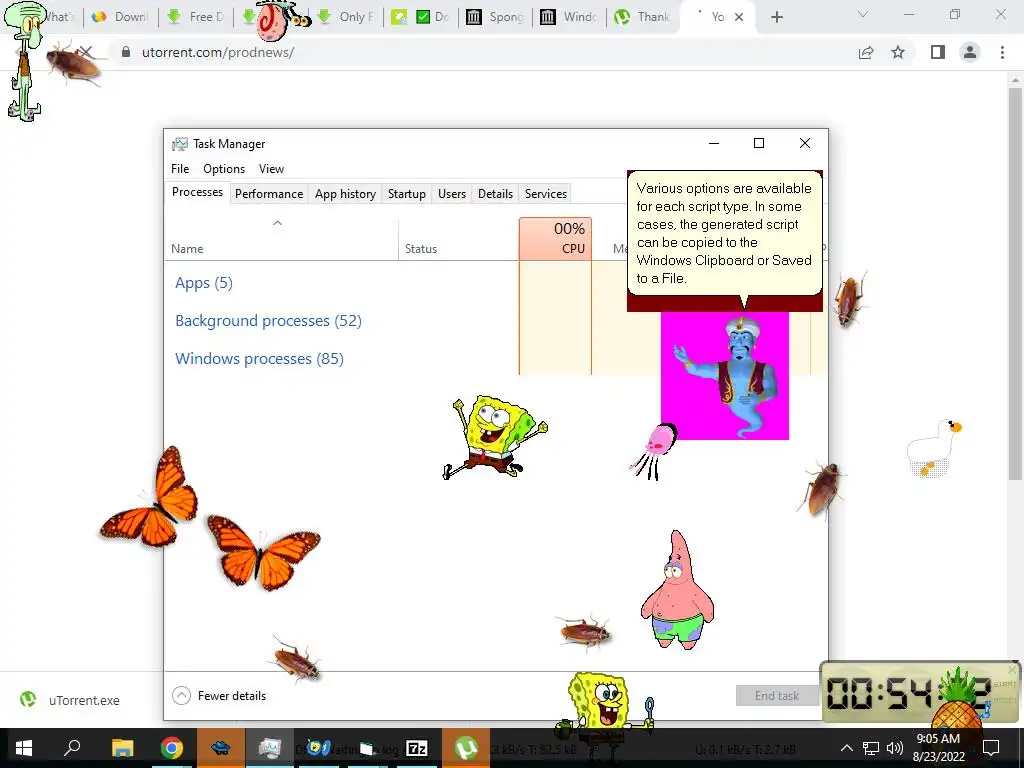
Task: Open the uTorrent taskbar icon
Action: (x=466, y=748)
